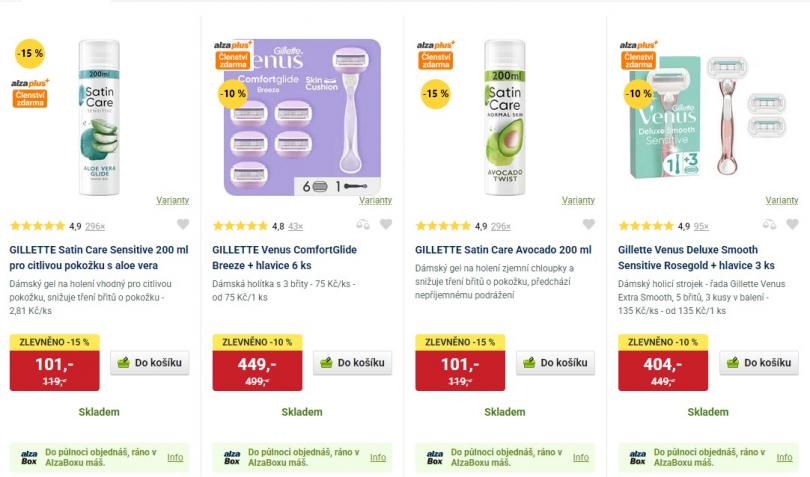Add Satin Care Sensitive to cart
The image size is (810, 477).
pos(150,363)
